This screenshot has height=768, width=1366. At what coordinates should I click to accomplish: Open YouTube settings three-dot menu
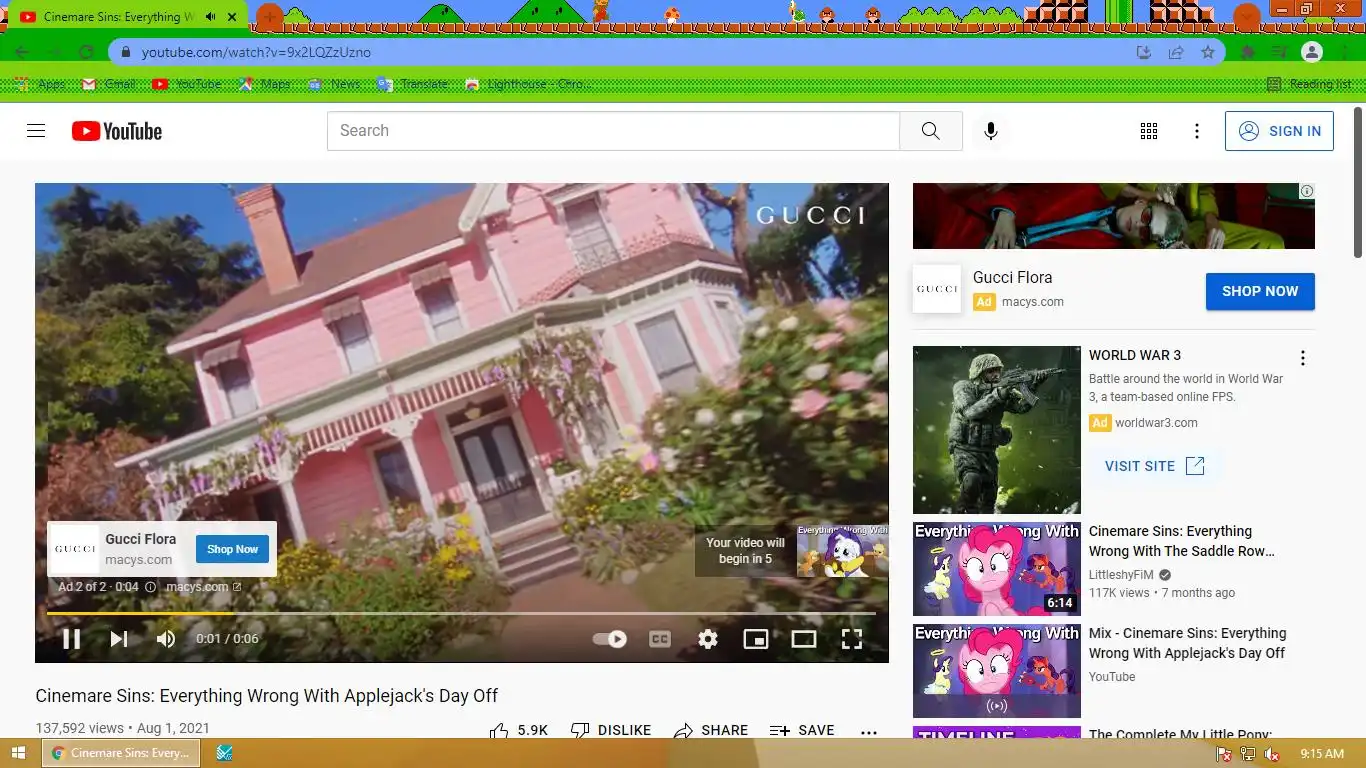1197,131
